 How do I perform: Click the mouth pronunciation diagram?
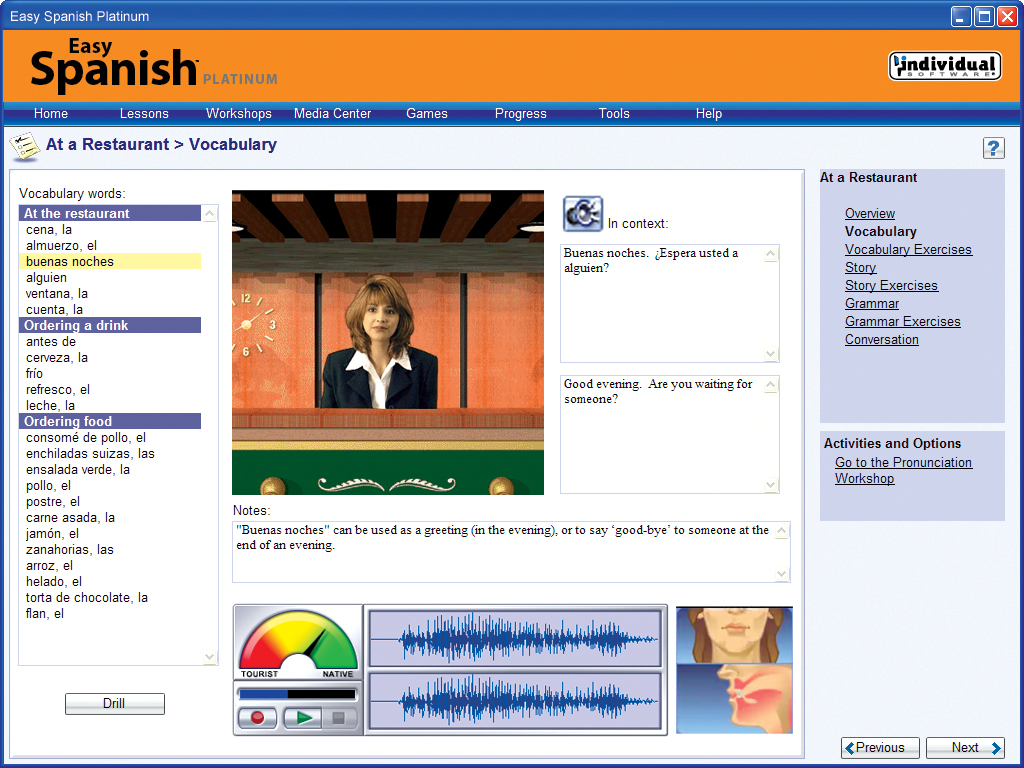coord(734,670)
